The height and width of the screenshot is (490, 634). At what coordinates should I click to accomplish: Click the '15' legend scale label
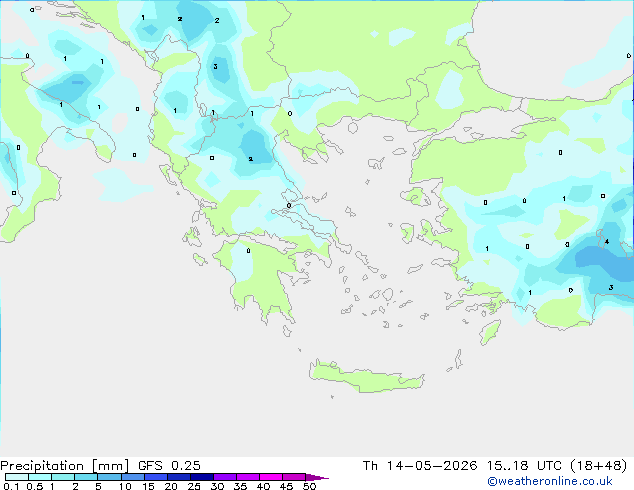click(x=148, y=486)
